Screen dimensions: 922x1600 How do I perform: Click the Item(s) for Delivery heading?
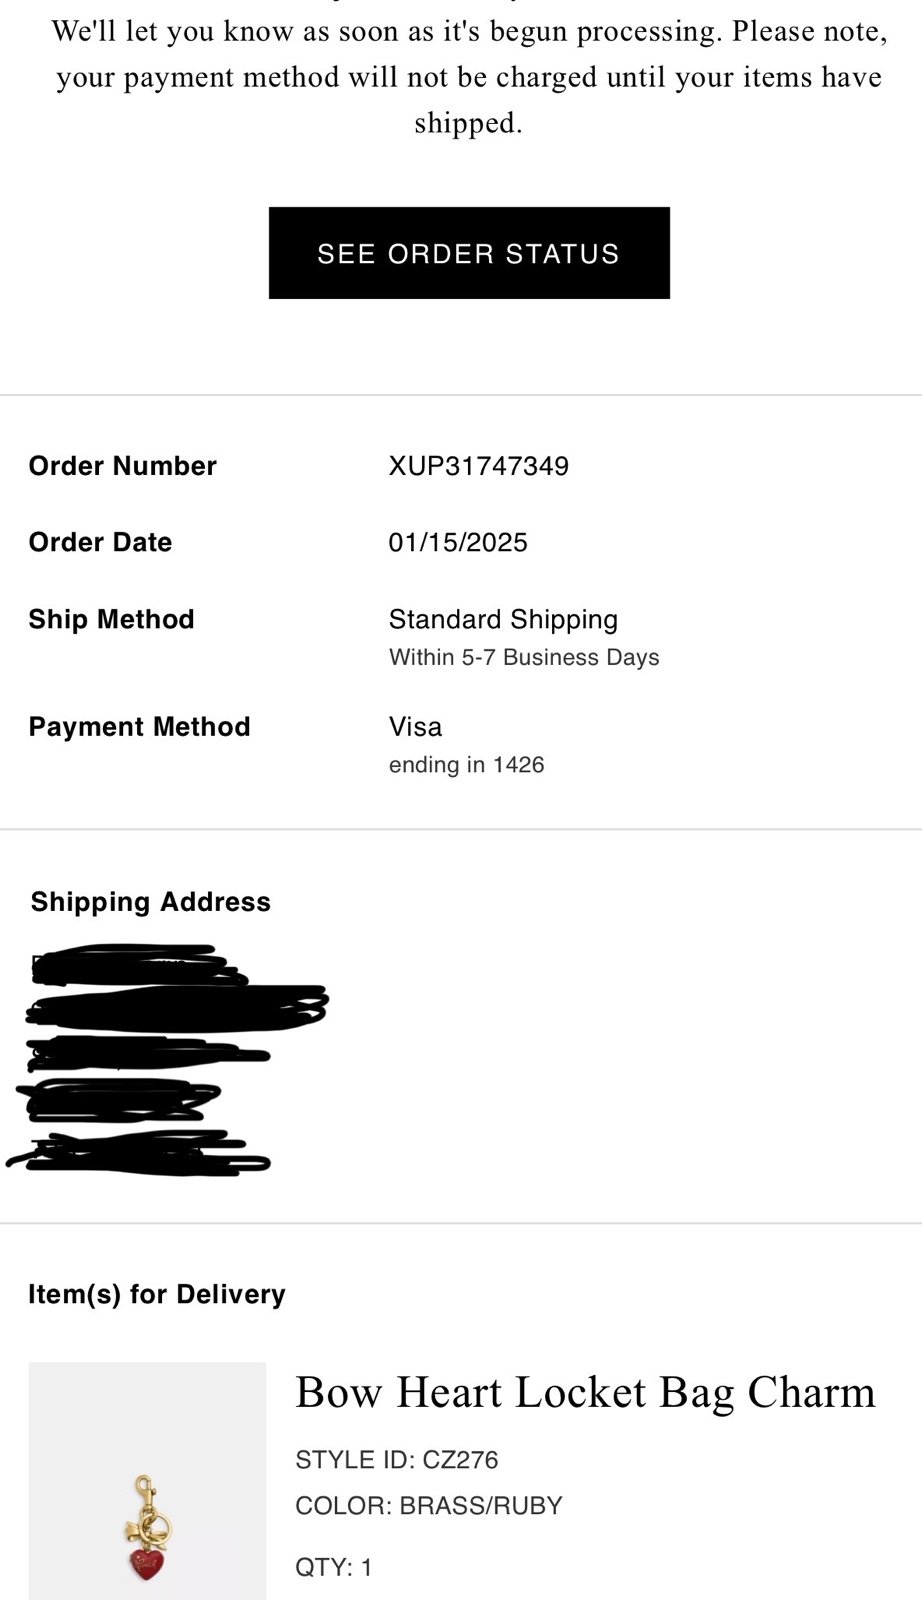[157, 1294]
